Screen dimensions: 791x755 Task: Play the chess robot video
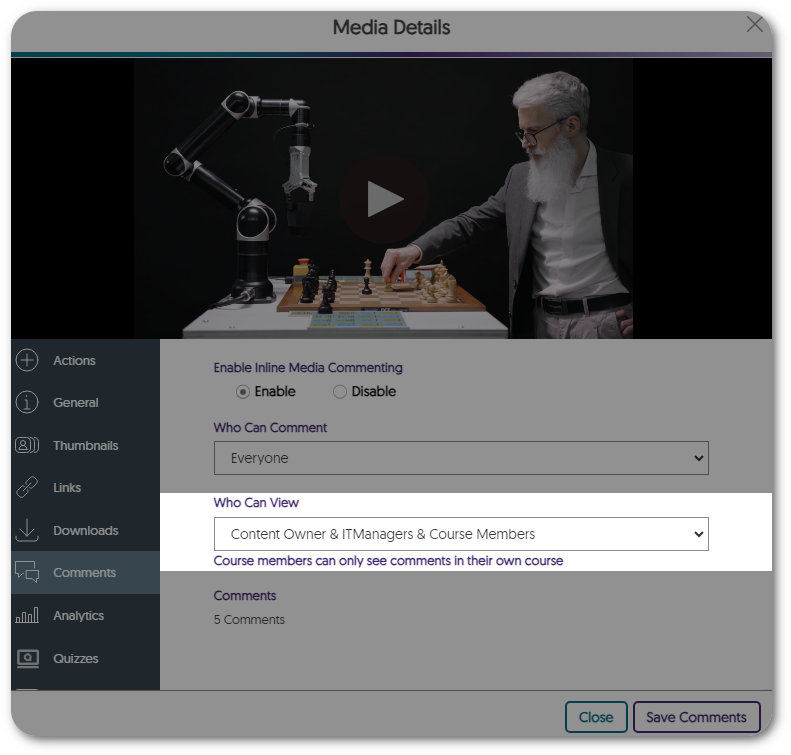coord(384,199)
